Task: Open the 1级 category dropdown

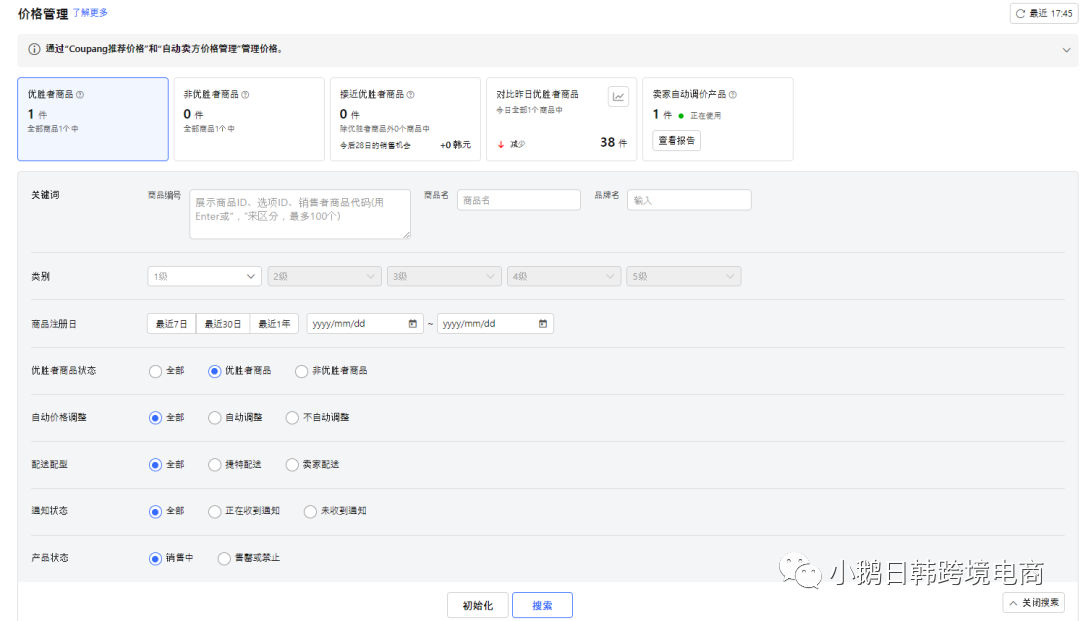Action: (x=204, y=275)
